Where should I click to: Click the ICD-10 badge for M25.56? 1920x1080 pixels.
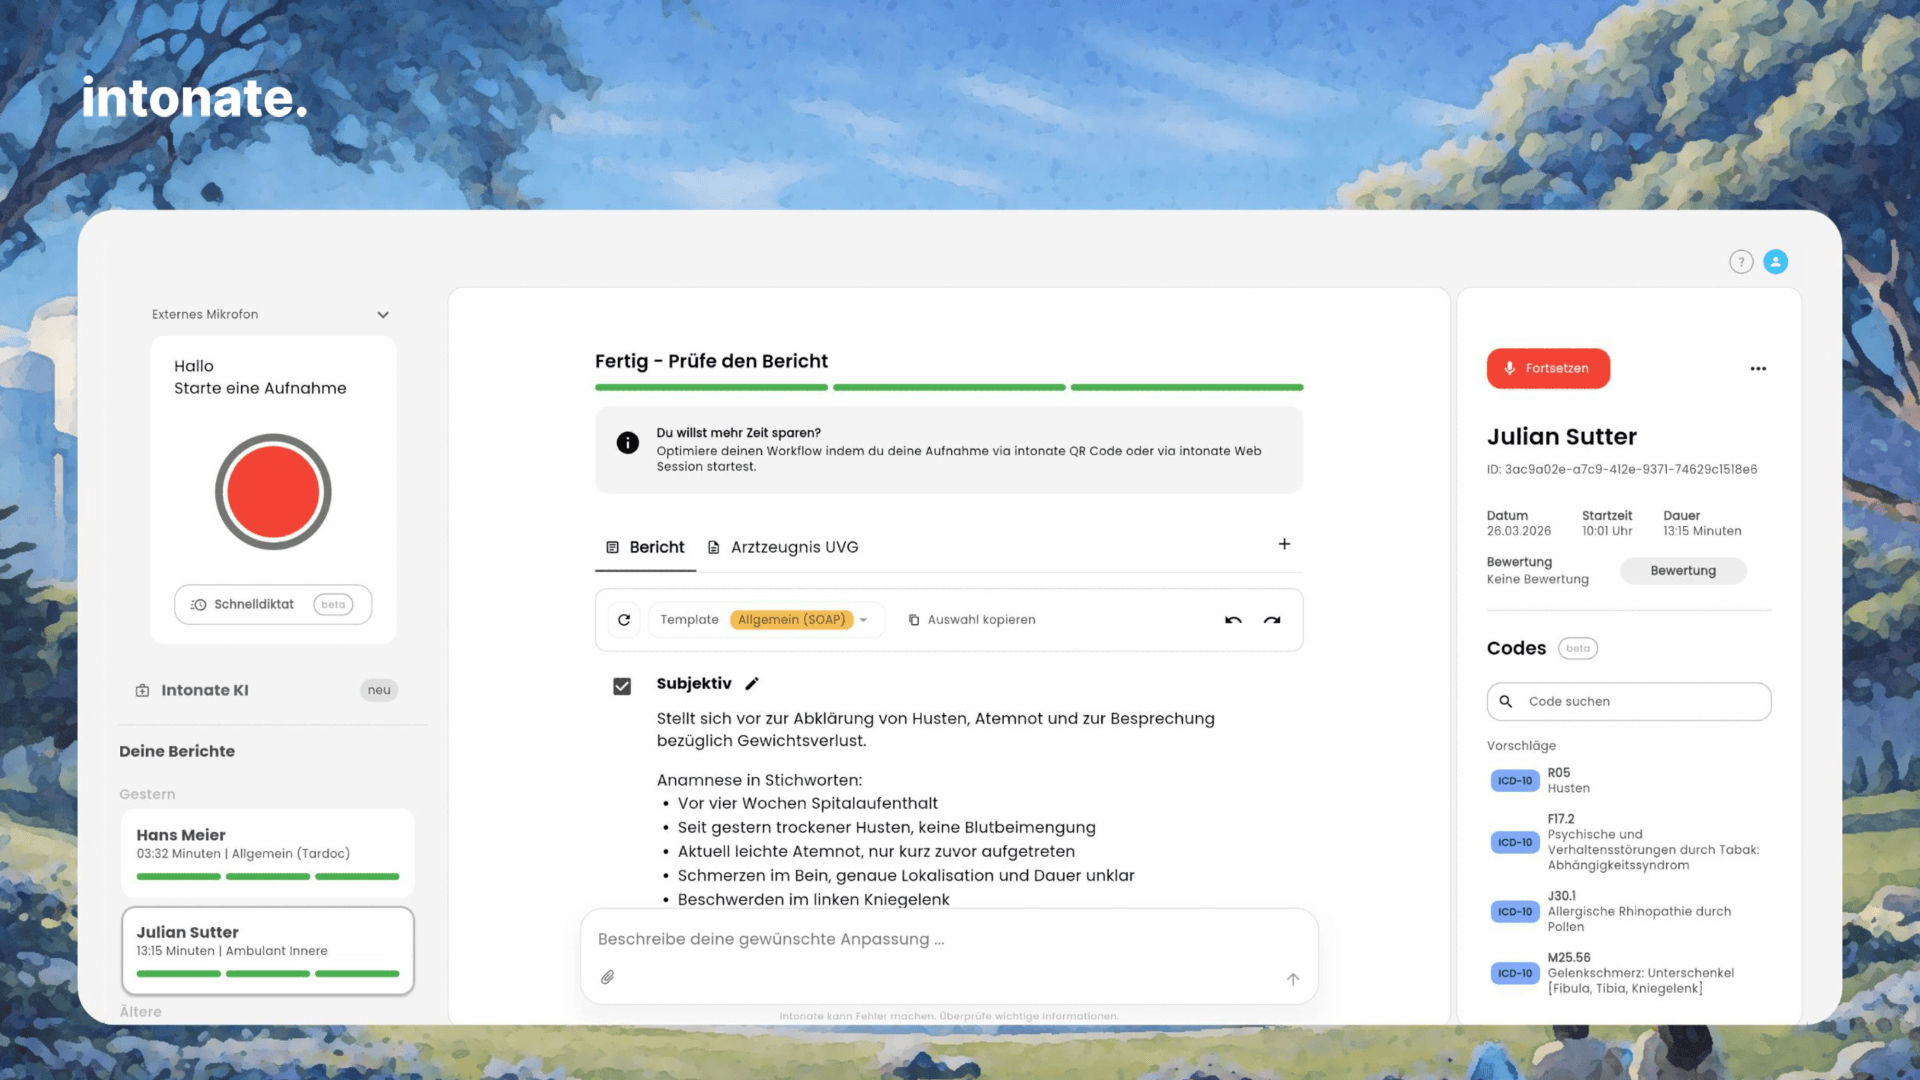(1514, 973)
